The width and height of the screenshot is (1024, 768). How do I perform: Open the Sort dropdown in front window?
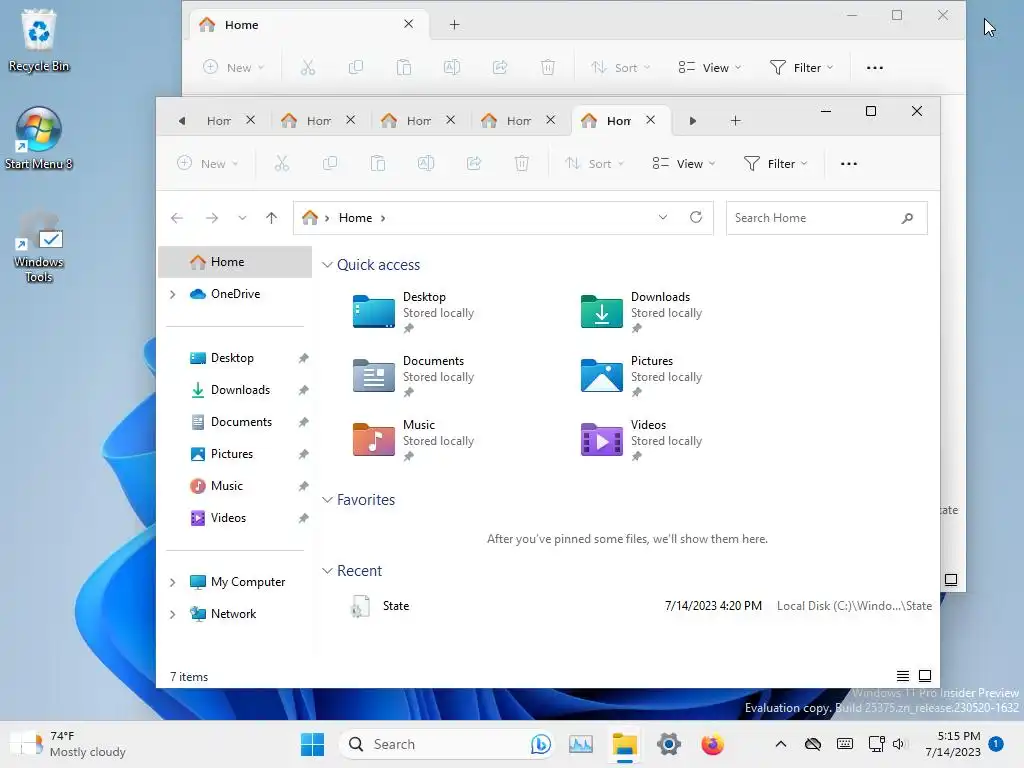click(594, 164)
